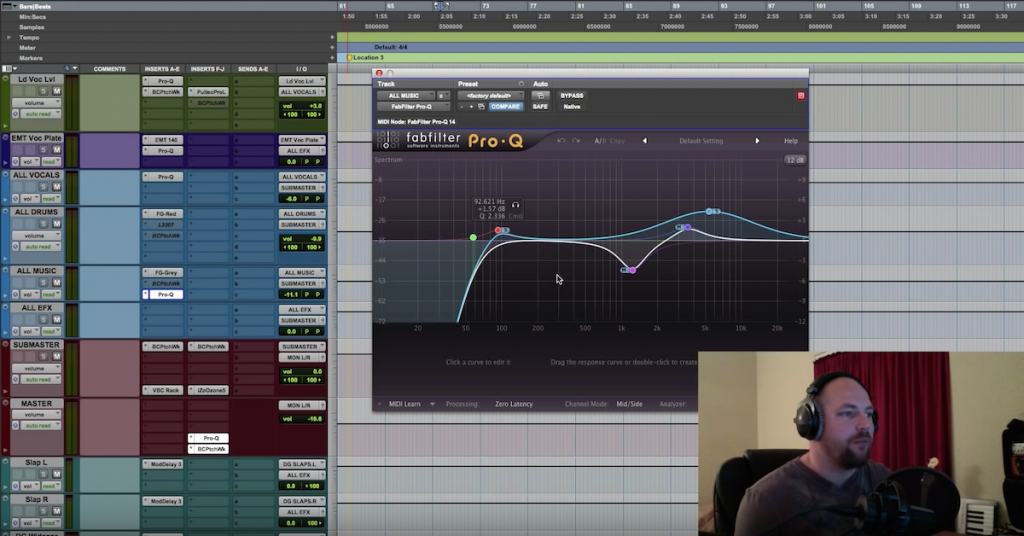
Task: Open the Pro-Q insert on MASTER track
Action: click(211, 438)
